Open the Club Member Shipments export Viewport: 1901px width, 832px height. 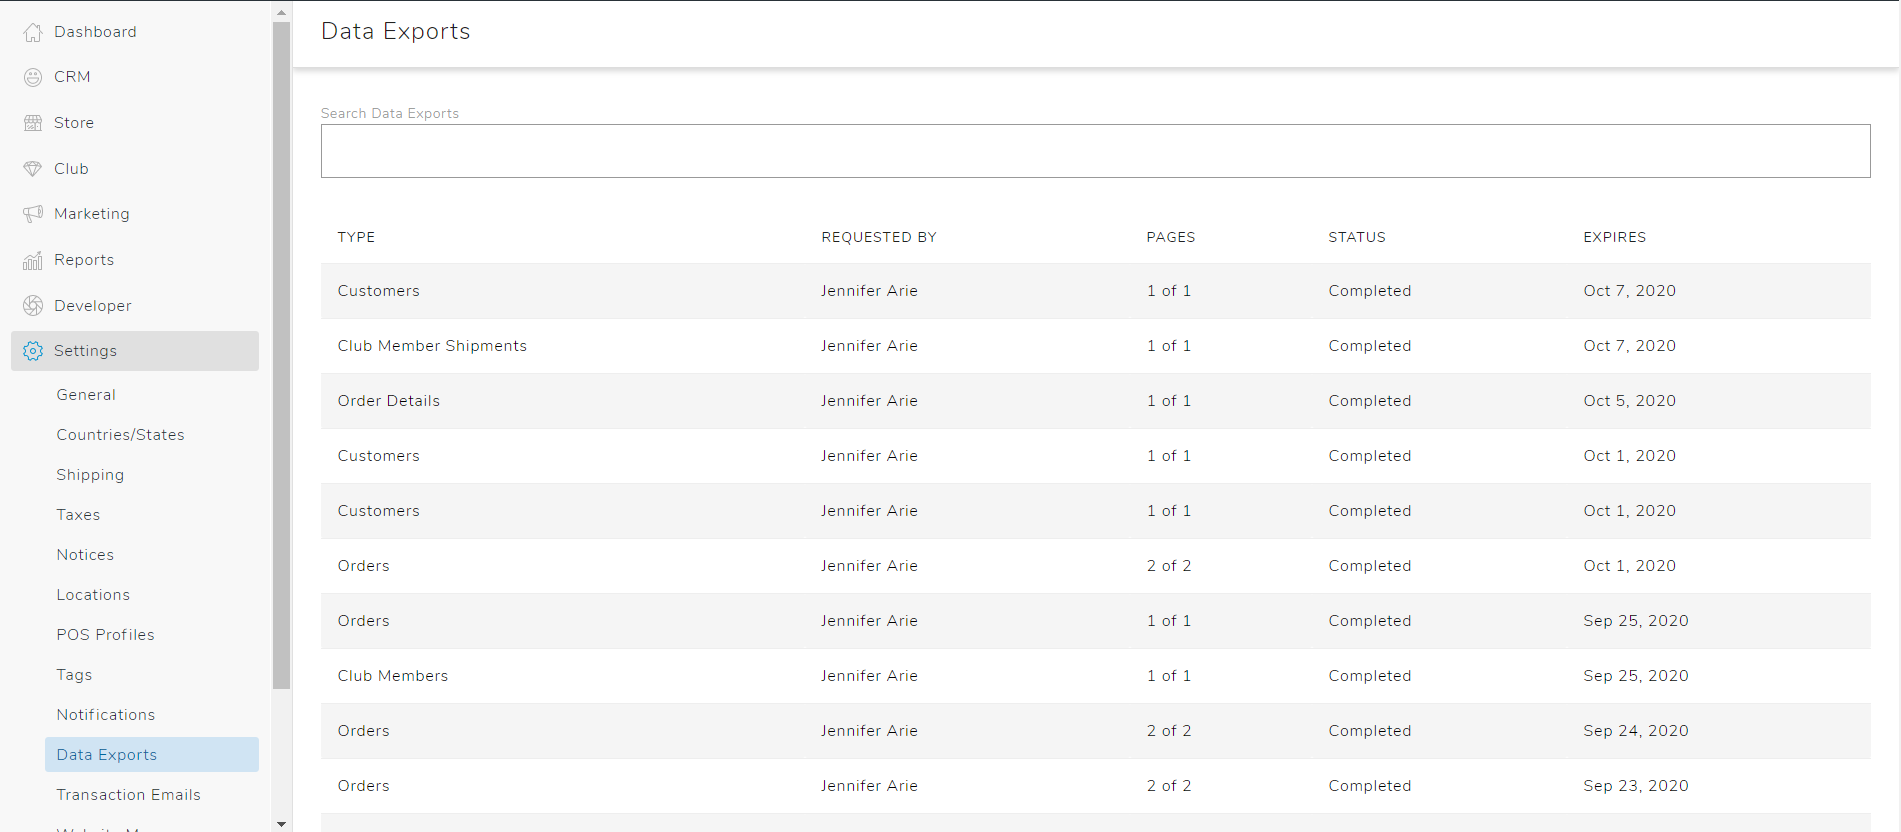(x=432, y=346)
